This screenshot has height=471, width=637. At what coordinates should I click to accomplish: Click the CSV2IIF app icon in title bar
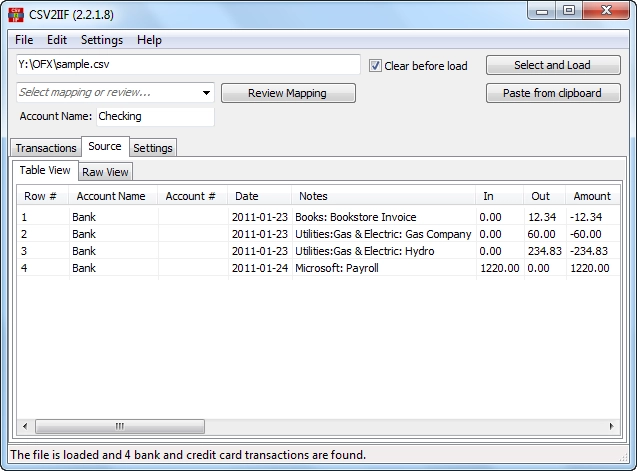click(x=16, y=15)
